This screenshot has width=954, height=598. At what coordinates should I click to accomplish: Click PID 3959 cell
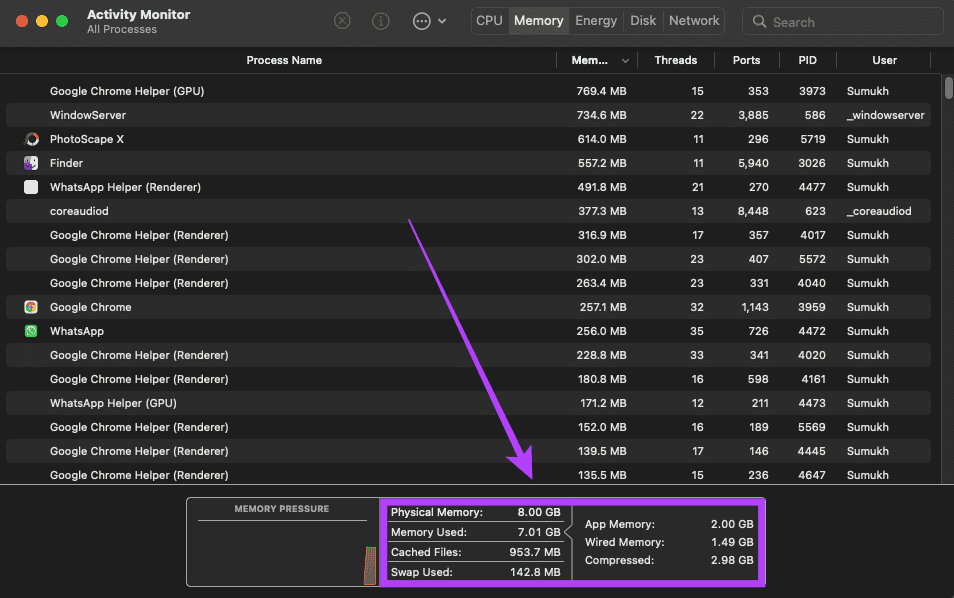click(812, 307)
